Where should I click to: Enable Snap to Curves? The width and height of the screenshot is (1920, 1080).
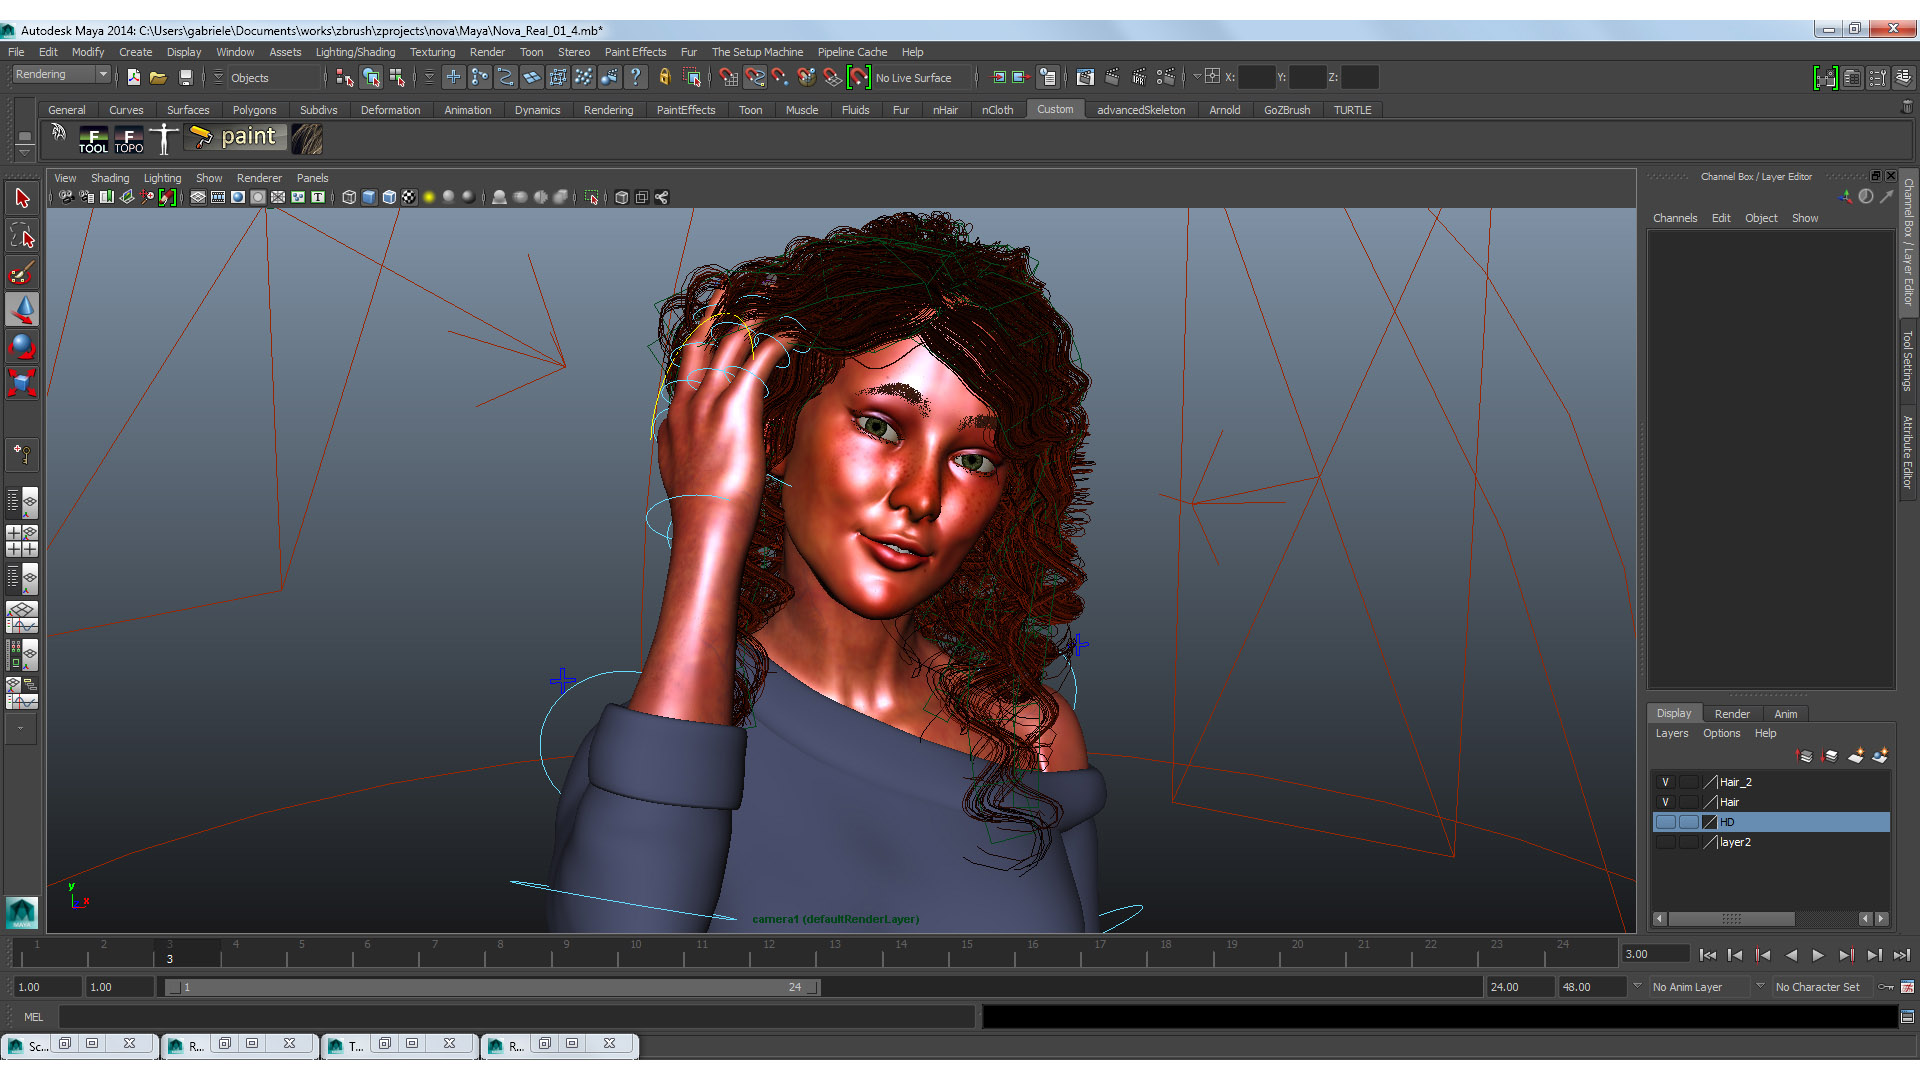[755, 77]
